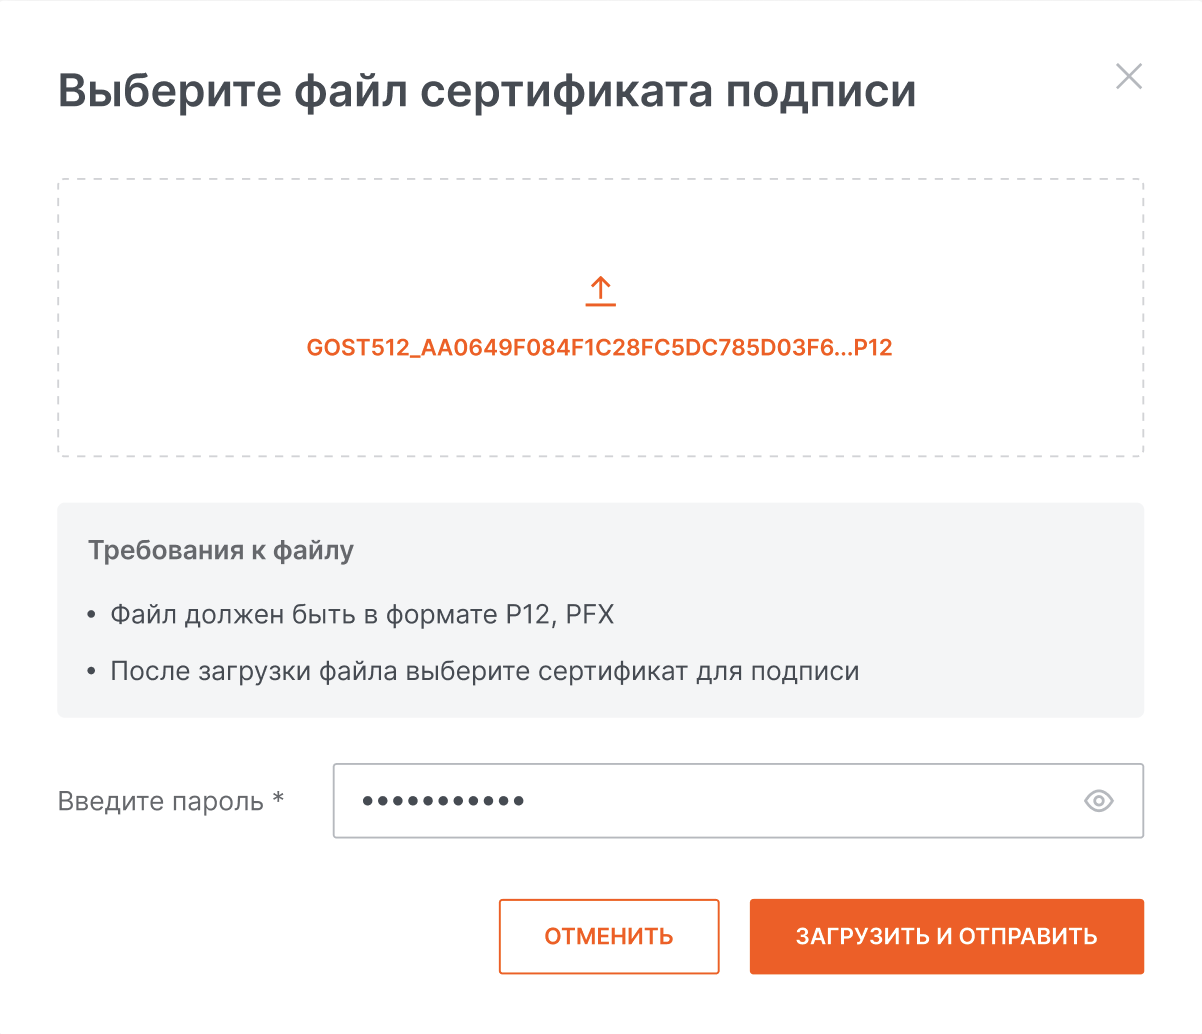1202x1034 pixels.
Task: Click the 'Требования к файлу' heading
Action: [221, 551]
